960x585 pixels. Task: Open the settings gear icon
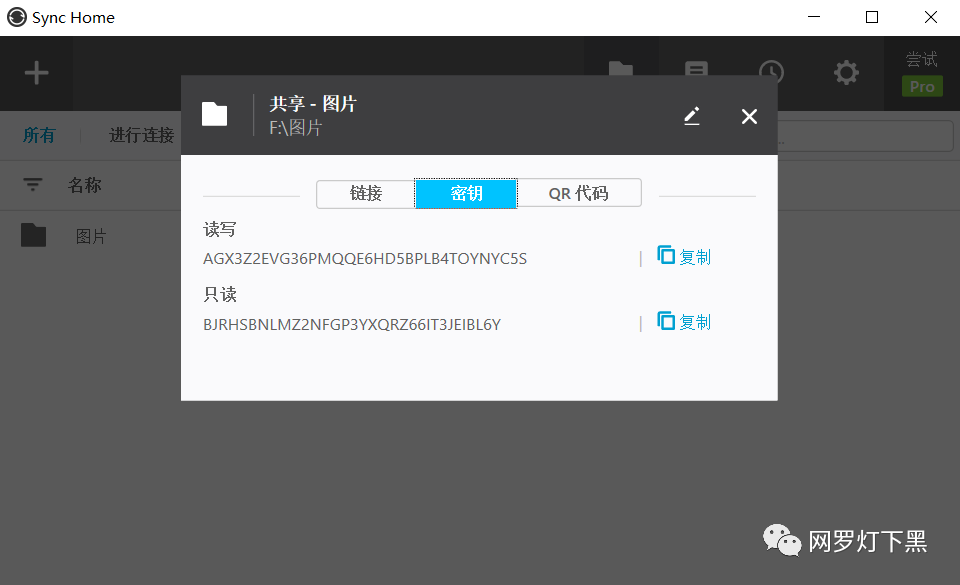click(846, 73)
